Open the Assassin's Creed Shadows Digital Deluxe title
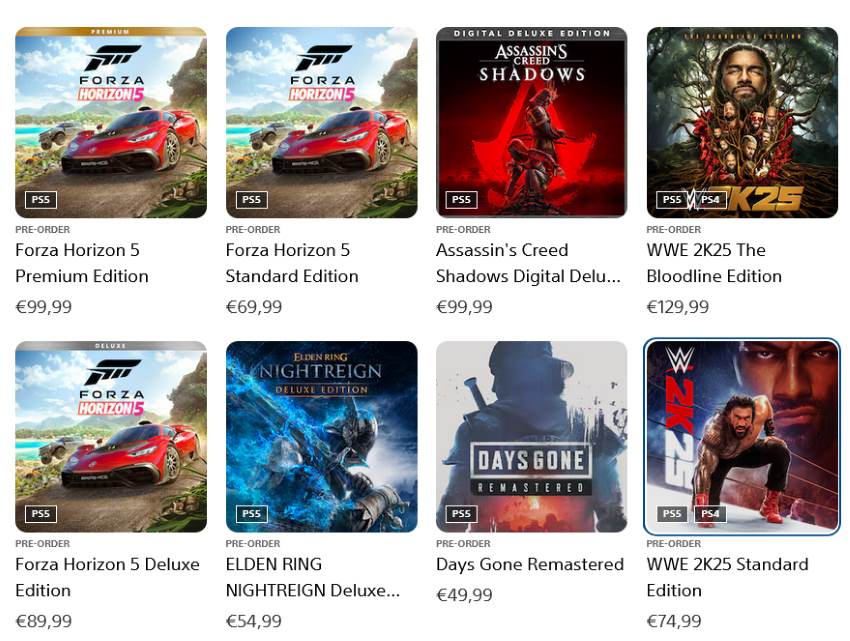850x641 pixels. click(528, 263)
